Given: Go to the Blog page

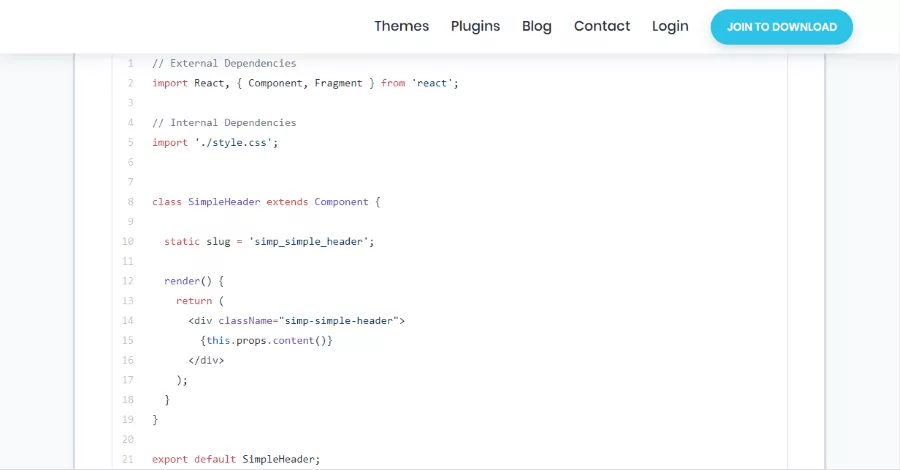Looking at the screenshot, I should pyautogui.click(x=537, y=26).
